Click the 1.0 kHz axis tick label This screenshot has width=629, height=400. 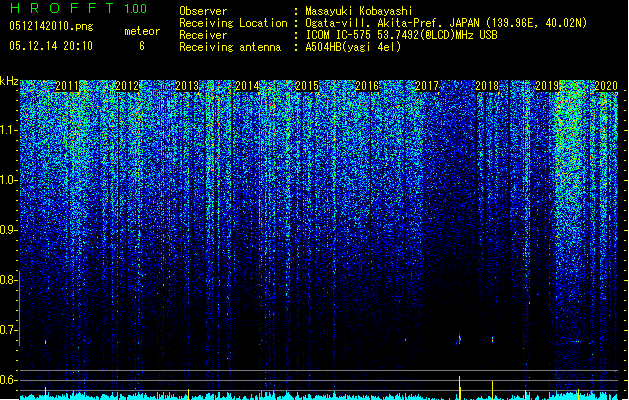pyautogui.click(x=8, y=180)
